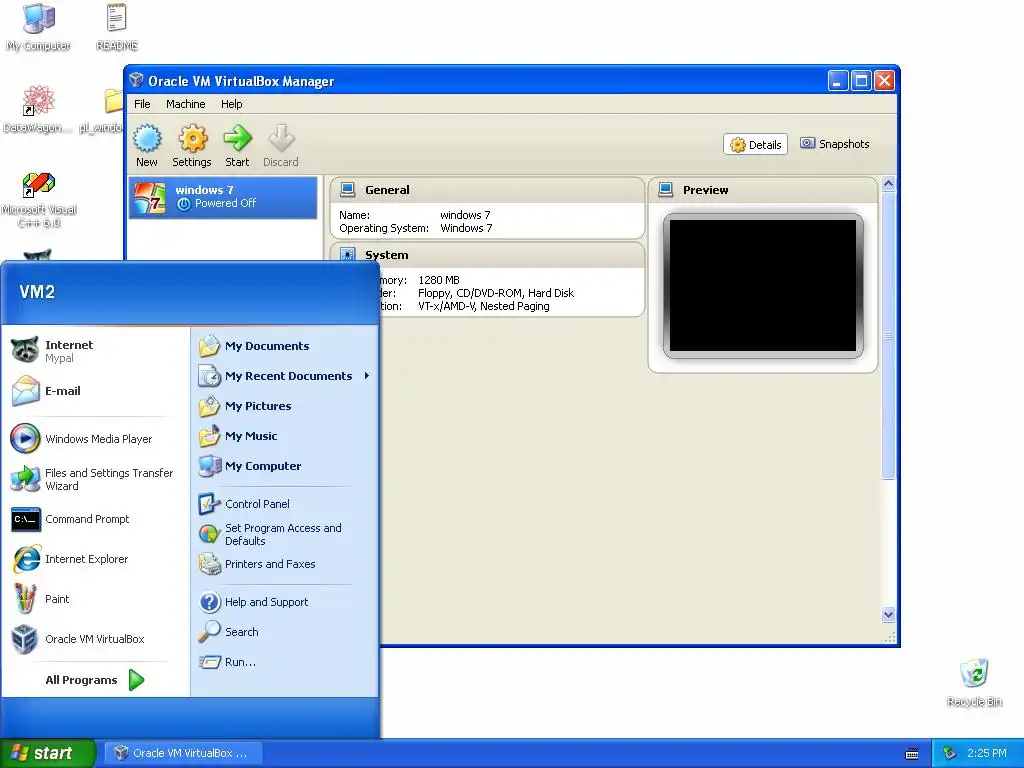The height and width of the screenshot is (768, 1024).
Task: Open Help and Support
Action: tap(285, 602)
